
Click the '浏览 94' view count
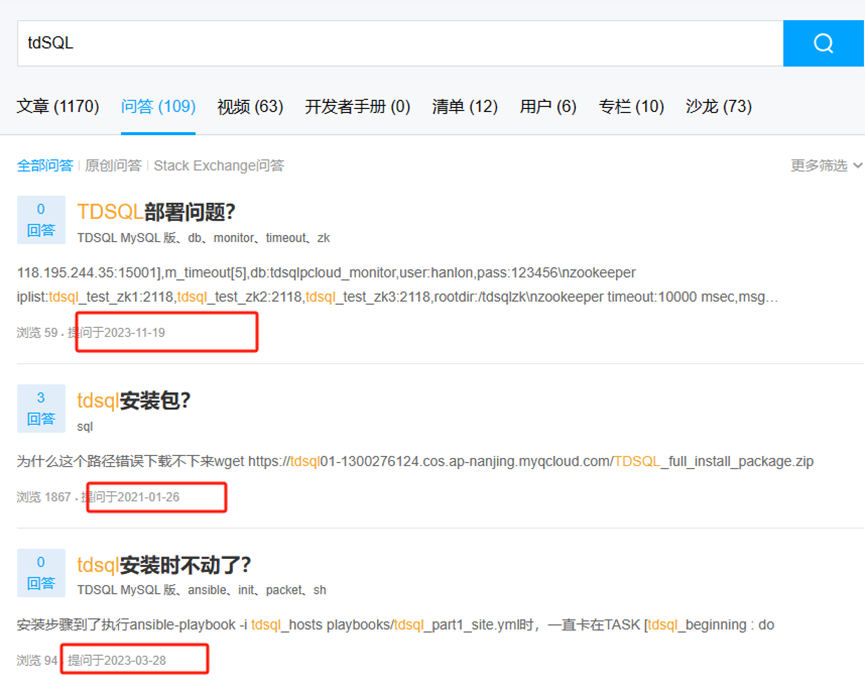(x=37, y=660)
